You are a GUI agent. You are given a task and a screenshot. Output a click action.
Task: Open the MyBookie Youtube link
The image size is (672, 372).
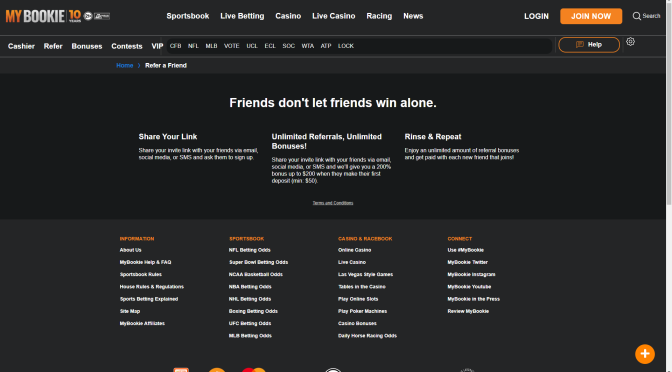point(469,287)
